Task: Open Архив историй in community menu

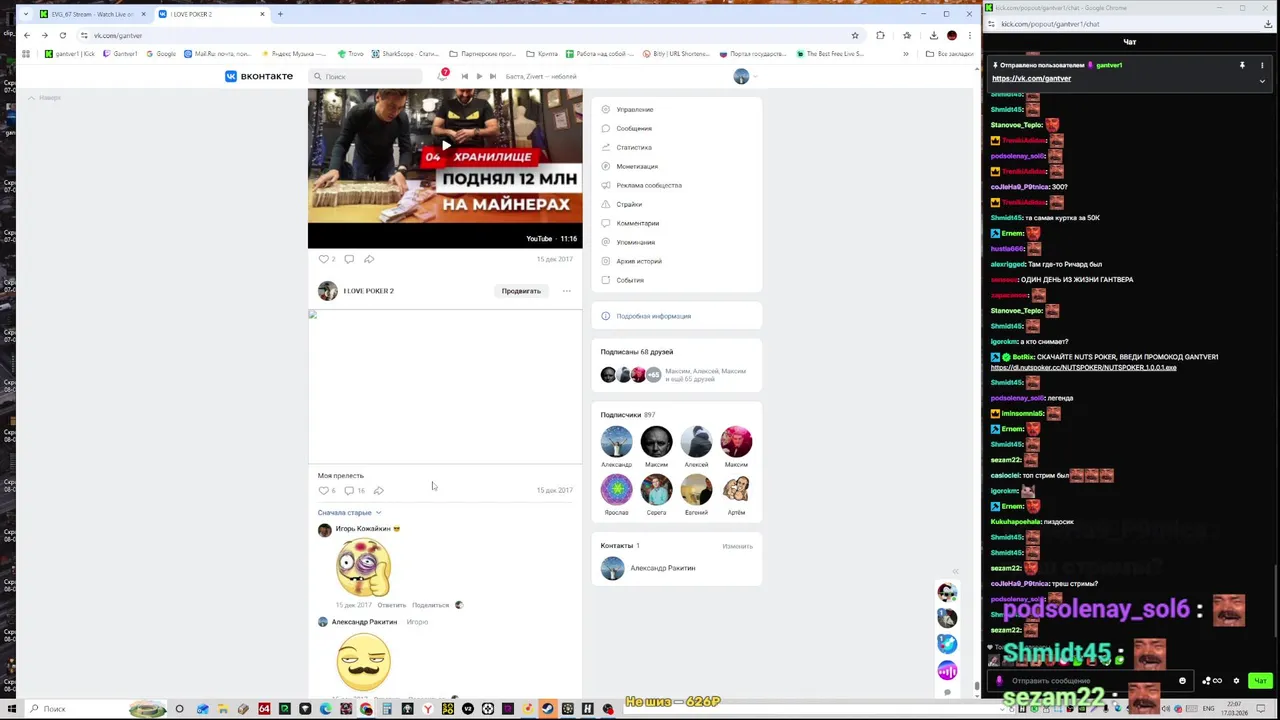Action: coord(639,262)
